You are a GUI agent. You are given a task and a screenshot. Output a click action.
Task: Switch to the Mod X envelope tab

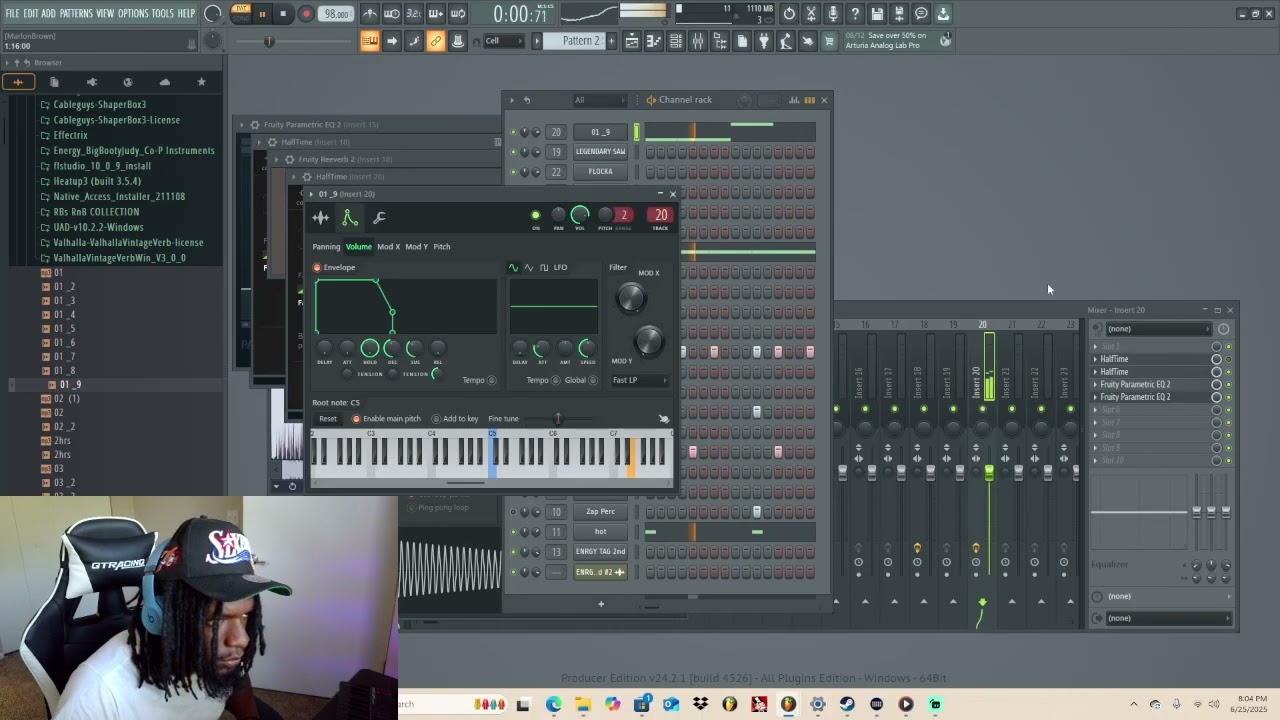(388, 247)
